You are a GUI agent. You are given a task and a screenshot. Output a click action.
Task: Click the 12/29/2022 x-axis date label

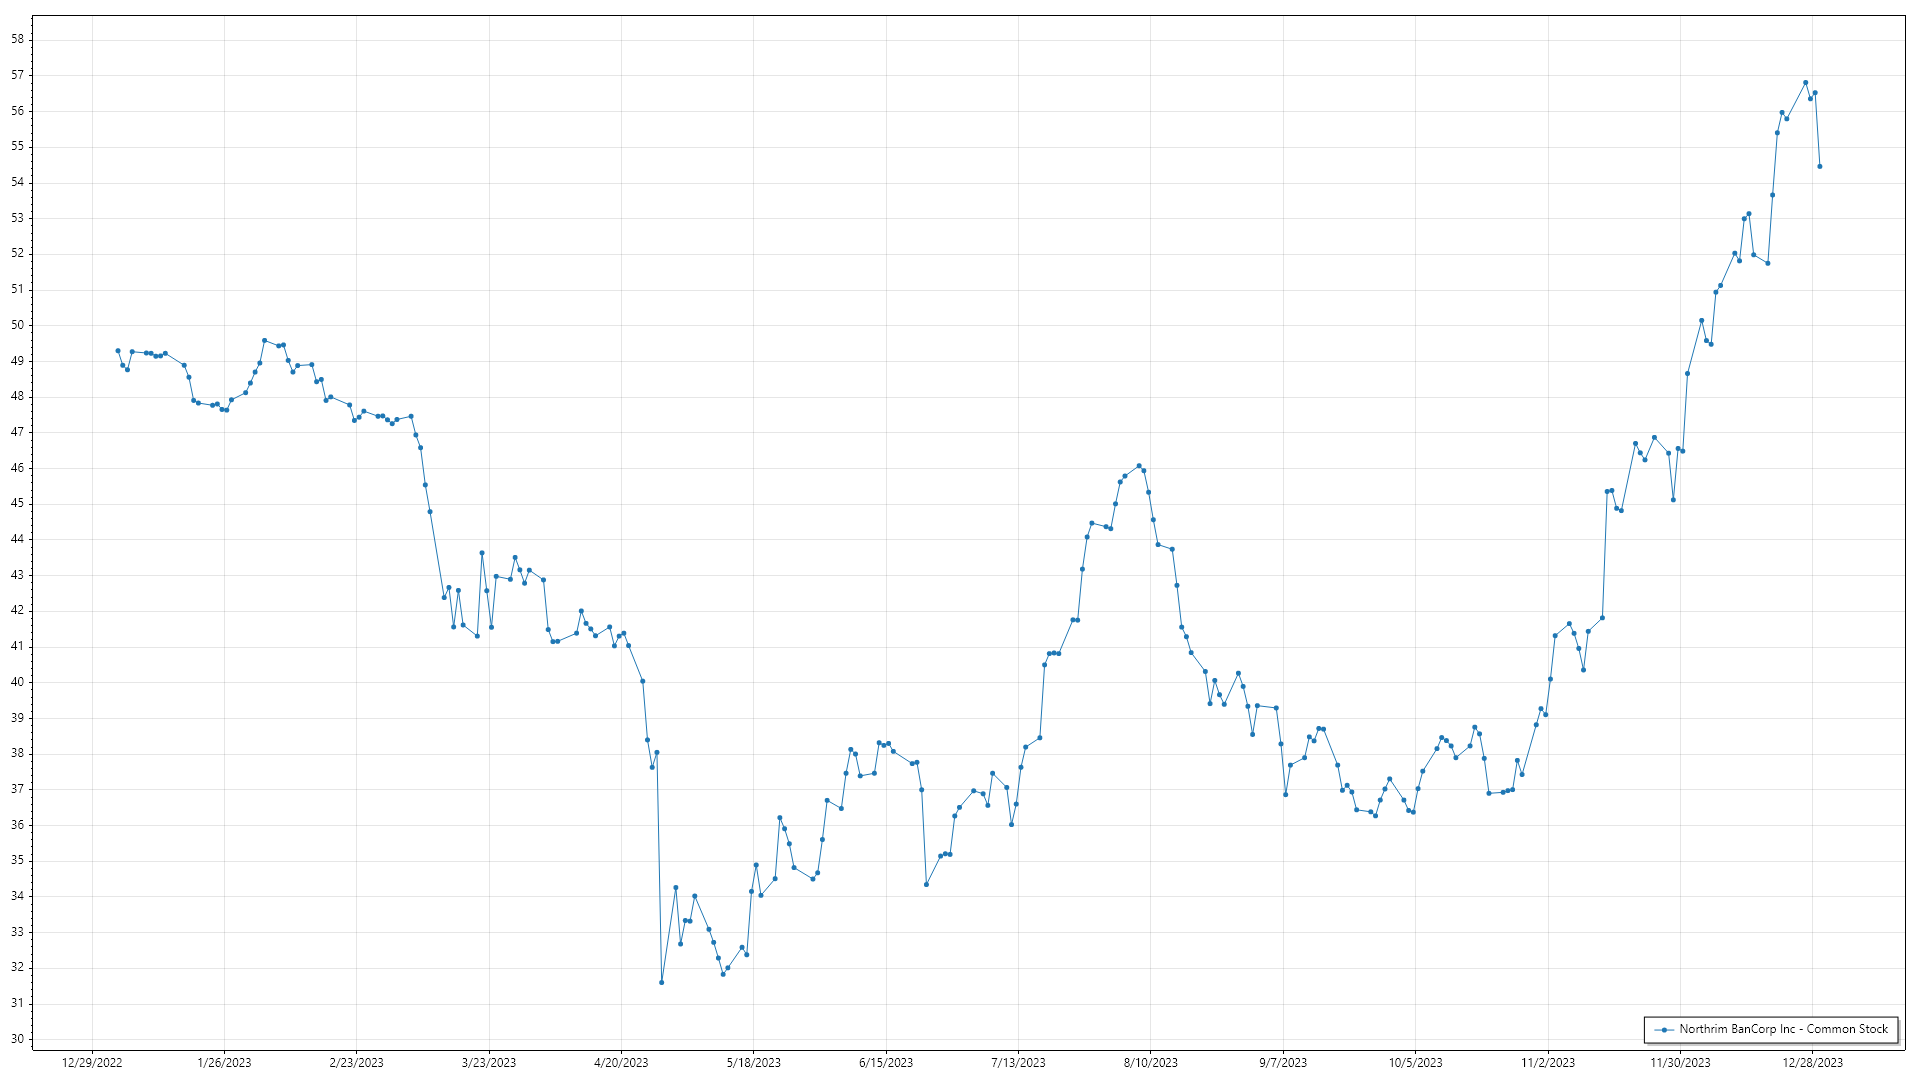click(92, 1063)
